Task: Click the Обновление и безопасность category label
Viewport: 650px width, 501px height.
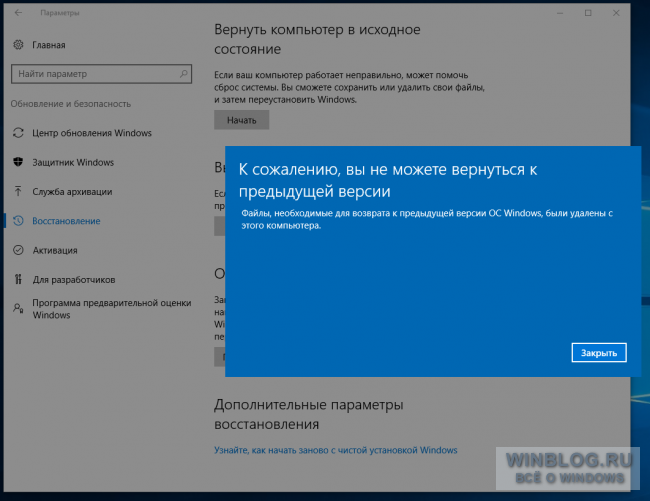Action: 71,104
